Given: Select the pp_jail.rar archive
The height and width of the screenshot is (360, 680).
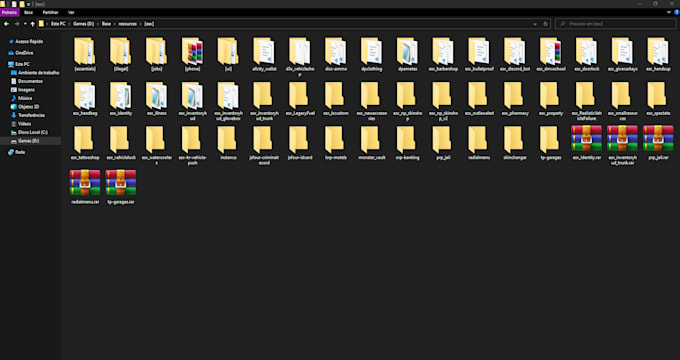Looking at the screenshot, I should click(x=658, y=143).
